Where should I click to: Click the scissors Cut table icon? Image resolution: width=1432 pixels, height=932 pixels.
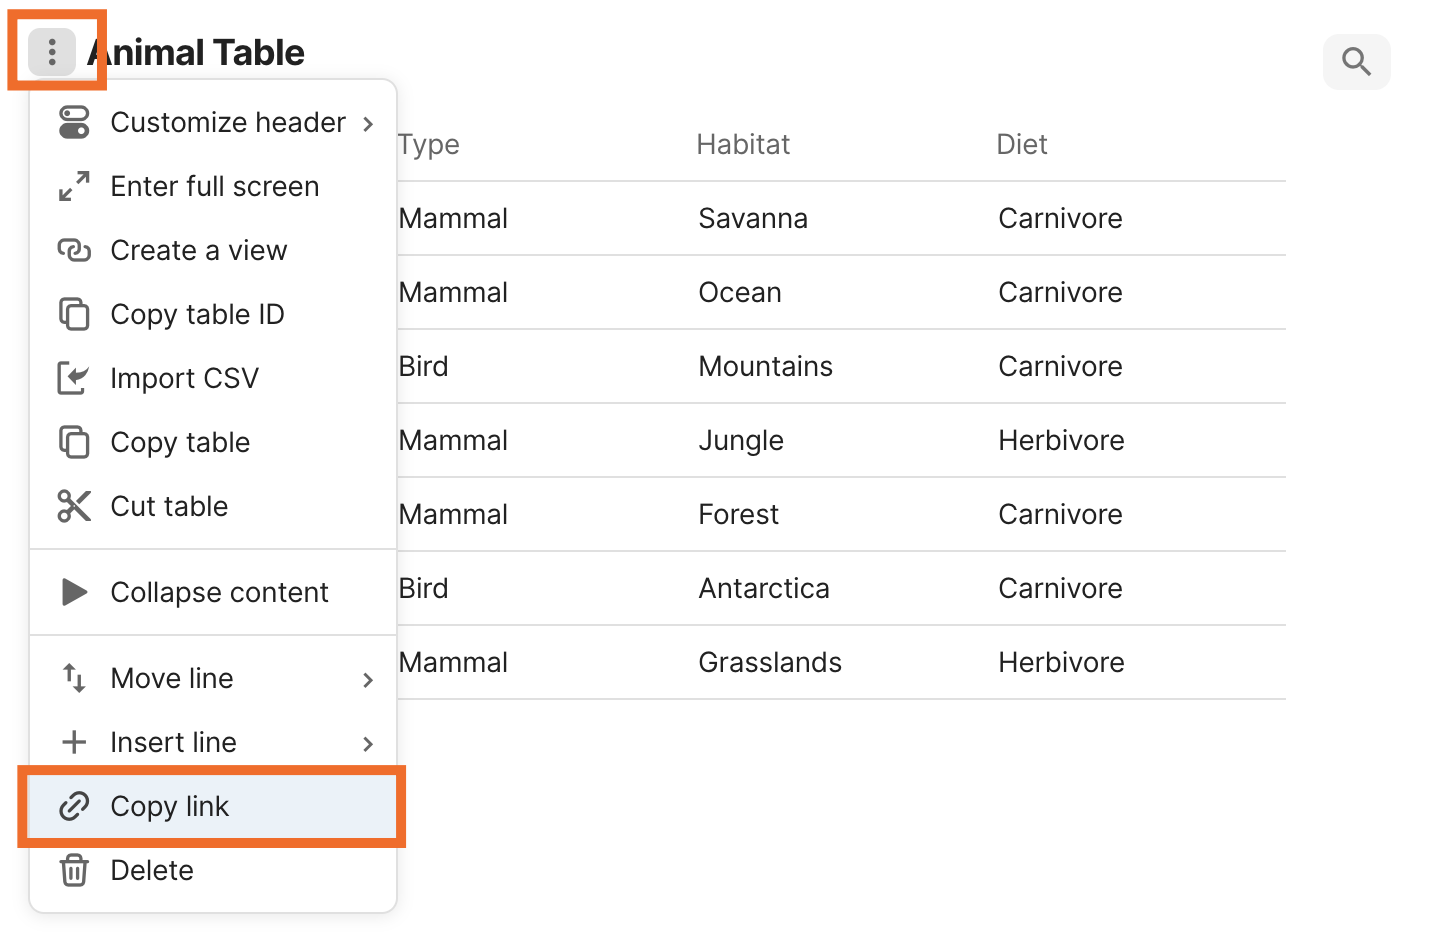[74, 507]
